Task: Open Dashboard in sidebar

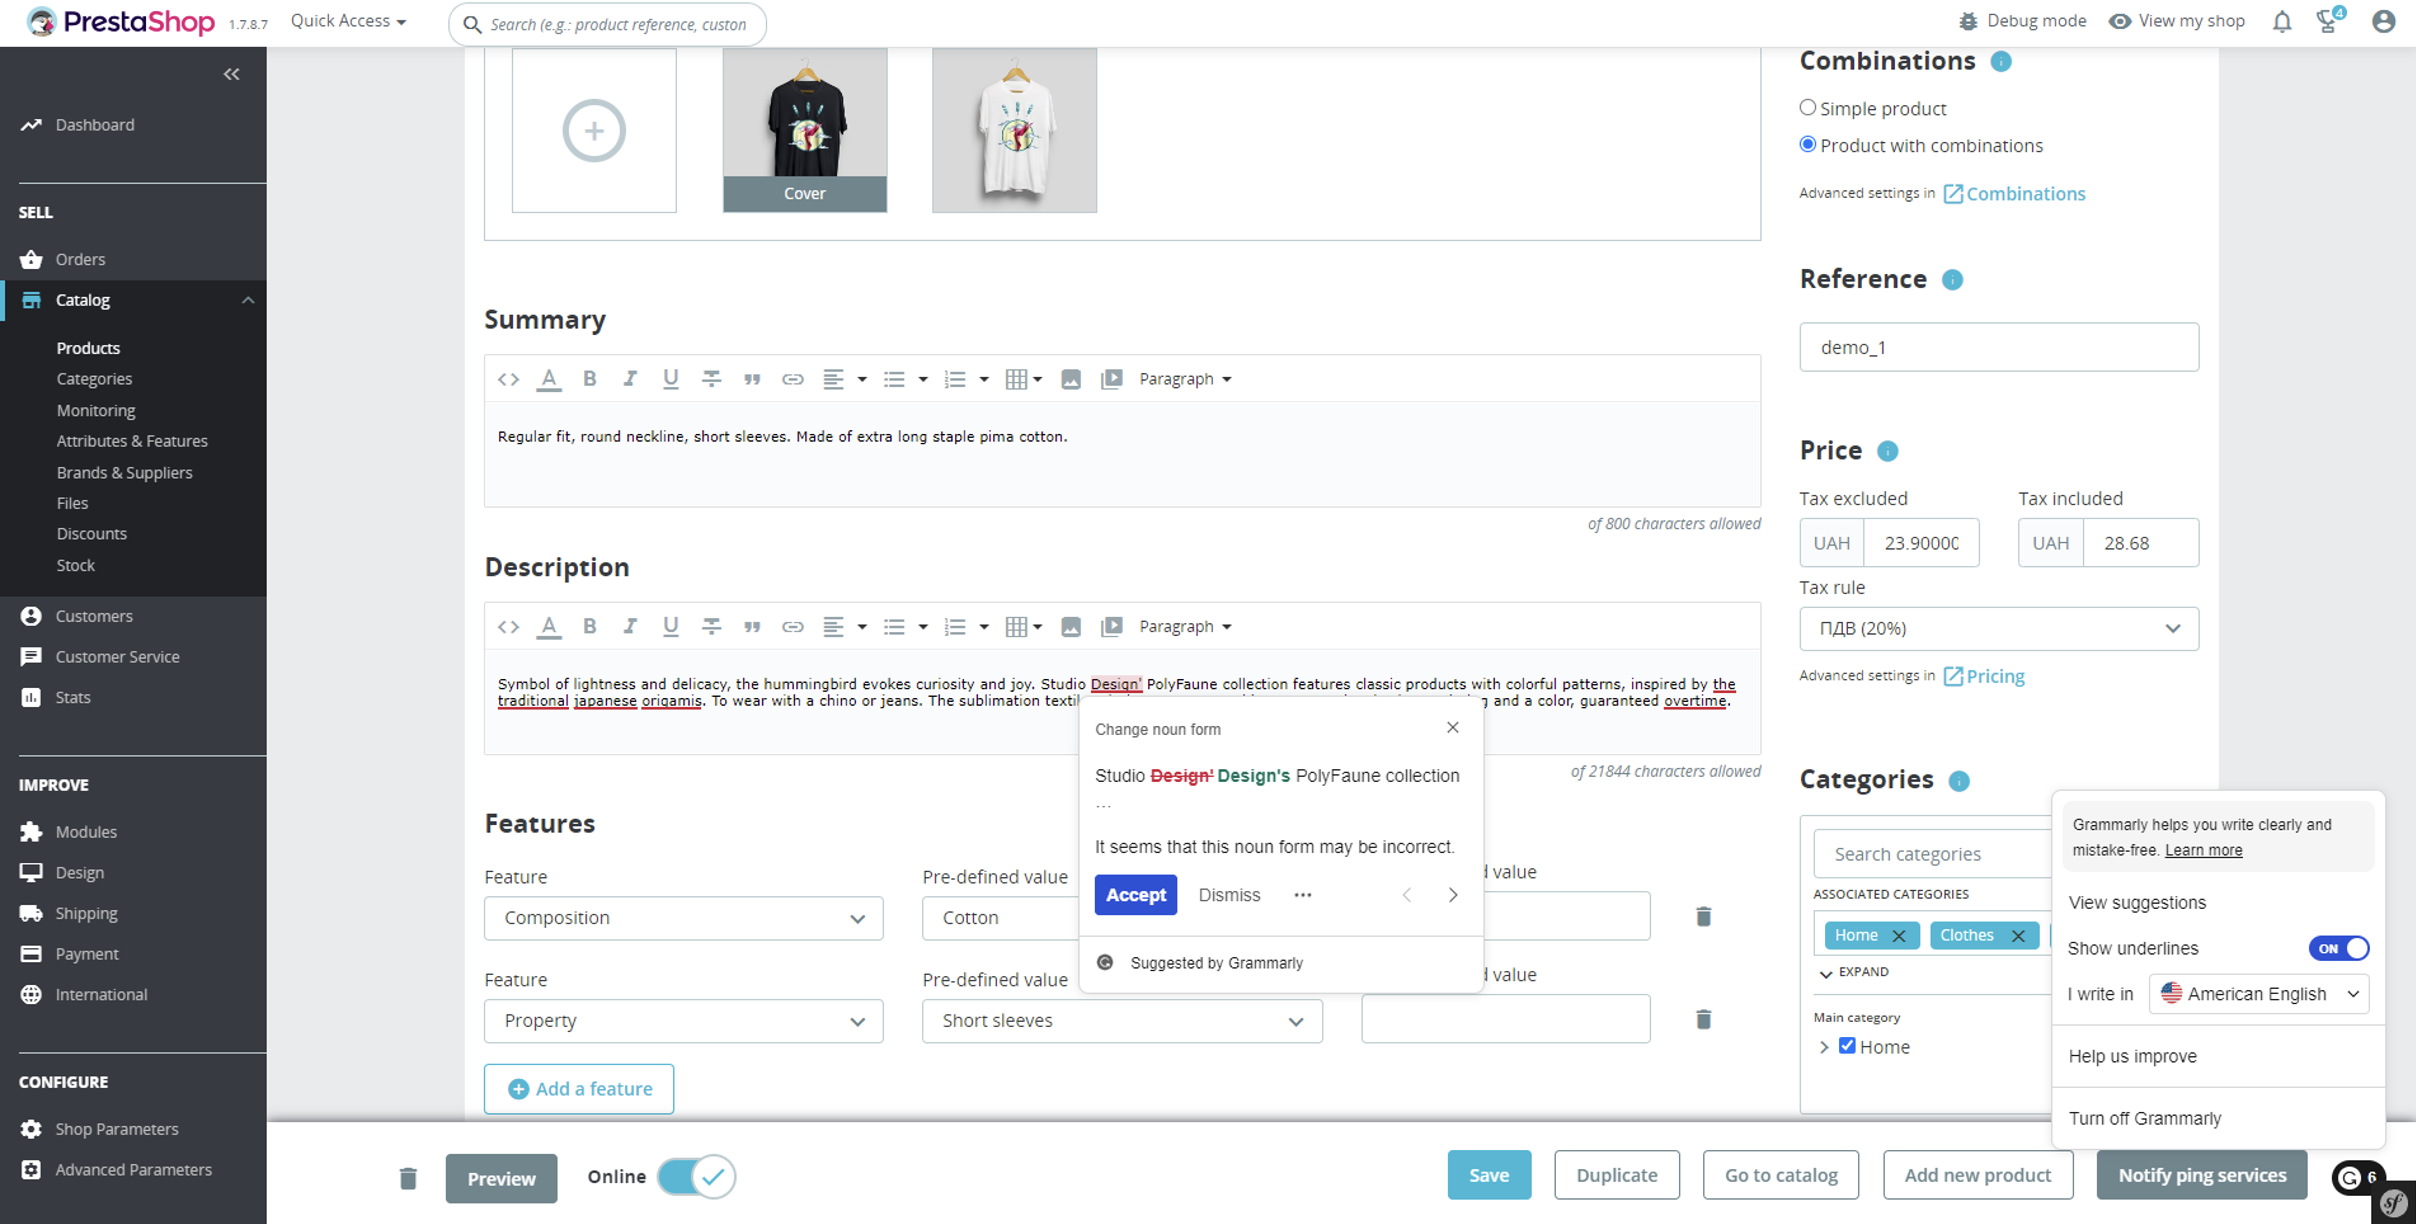Action: click(94, 125)
